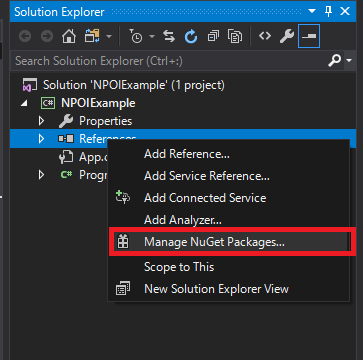Click the Sync with Active Document icon

click(x=169, y=36)
